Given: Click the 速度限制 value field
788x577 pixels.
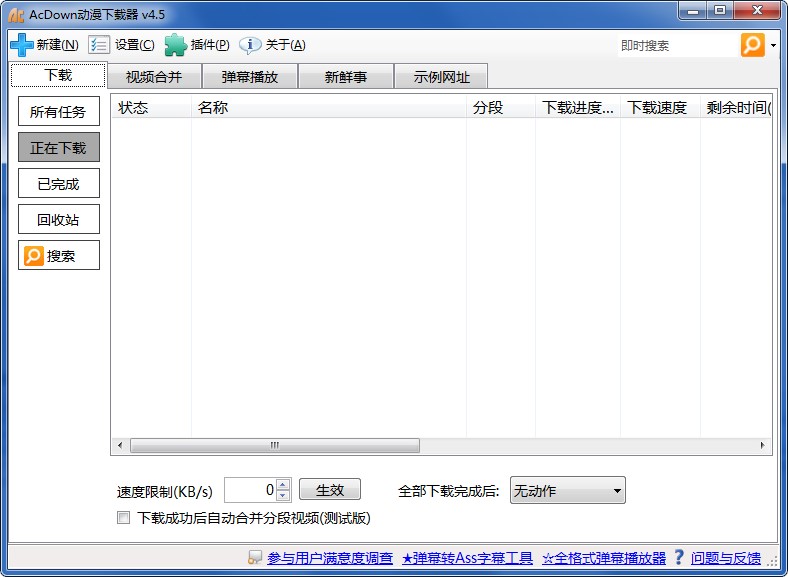Looking at the screenshot, I should (250, 490).
